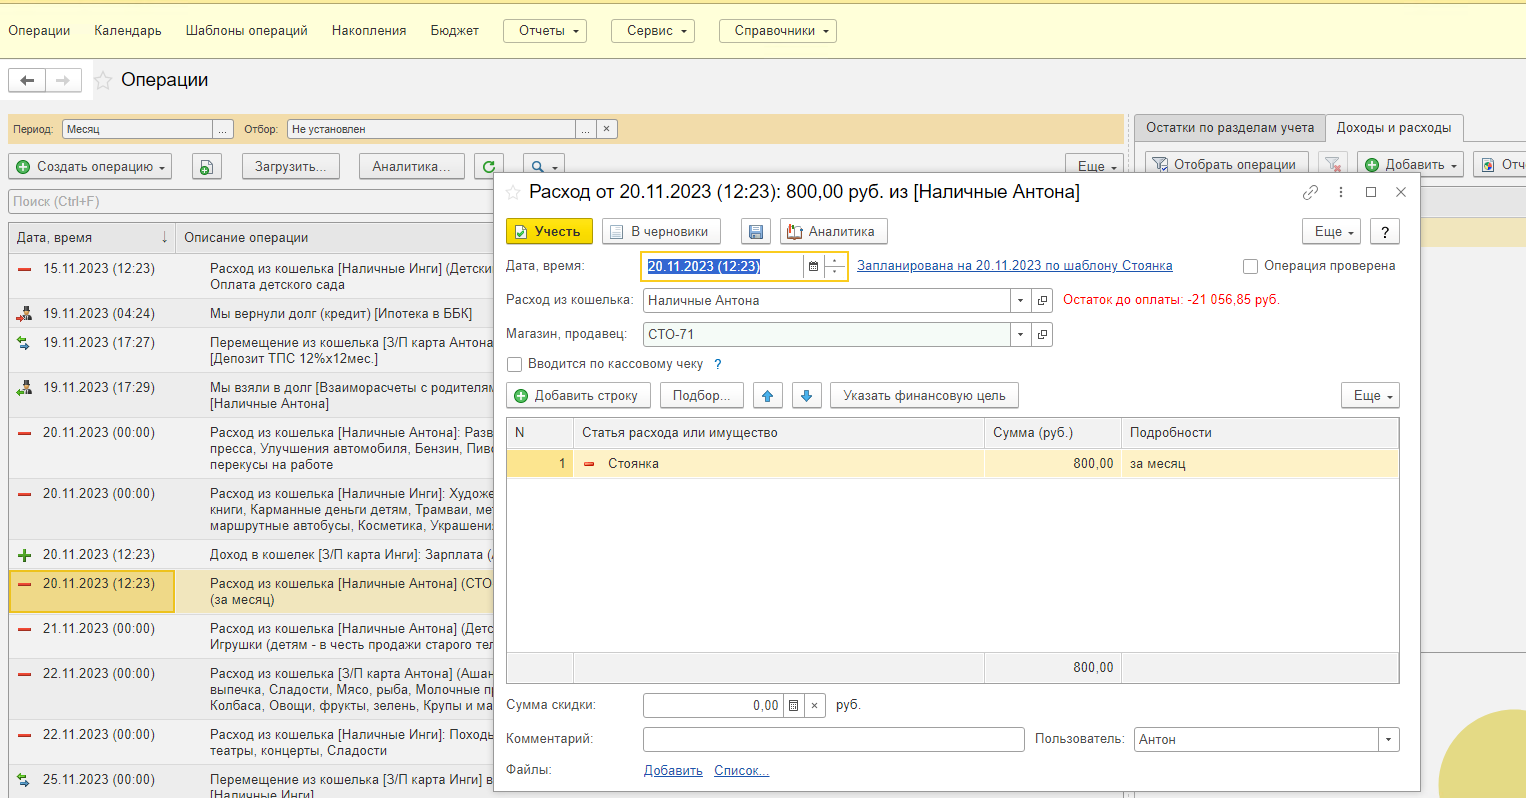Viewport: 1526px width, 798px height.
Task: Check the Операция проверена checkbox
Action: click(1250, 266)
